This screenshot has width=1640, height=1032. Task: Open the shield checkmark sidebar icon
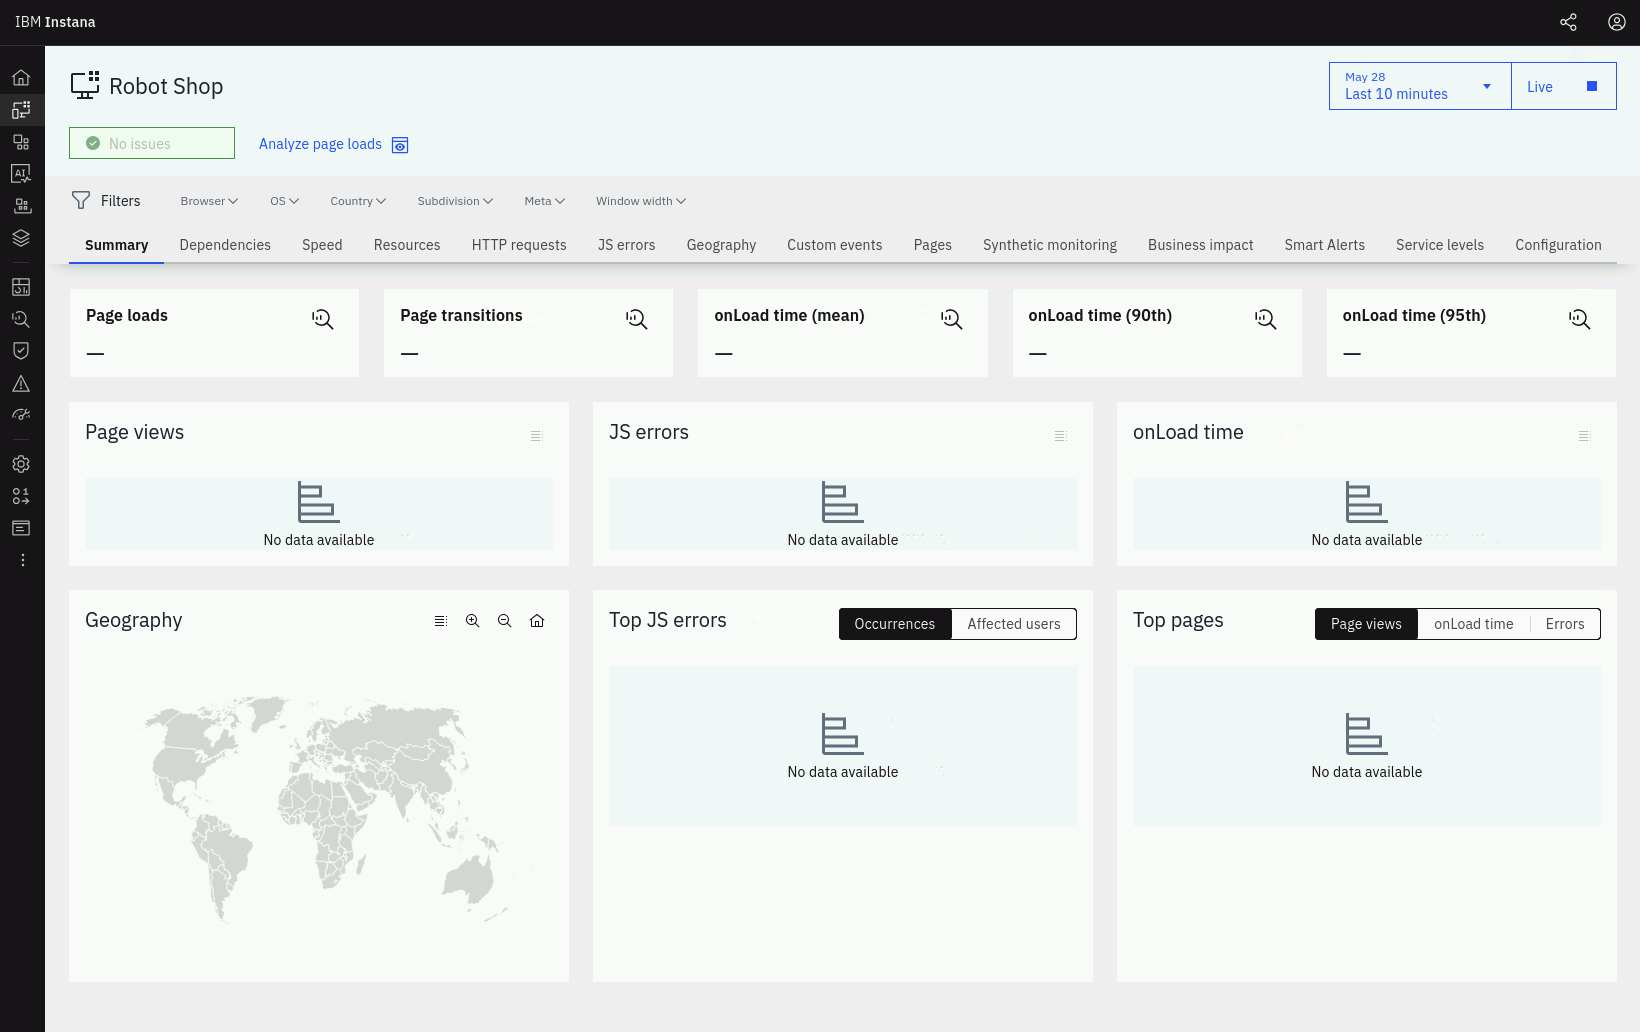(21, 351)
